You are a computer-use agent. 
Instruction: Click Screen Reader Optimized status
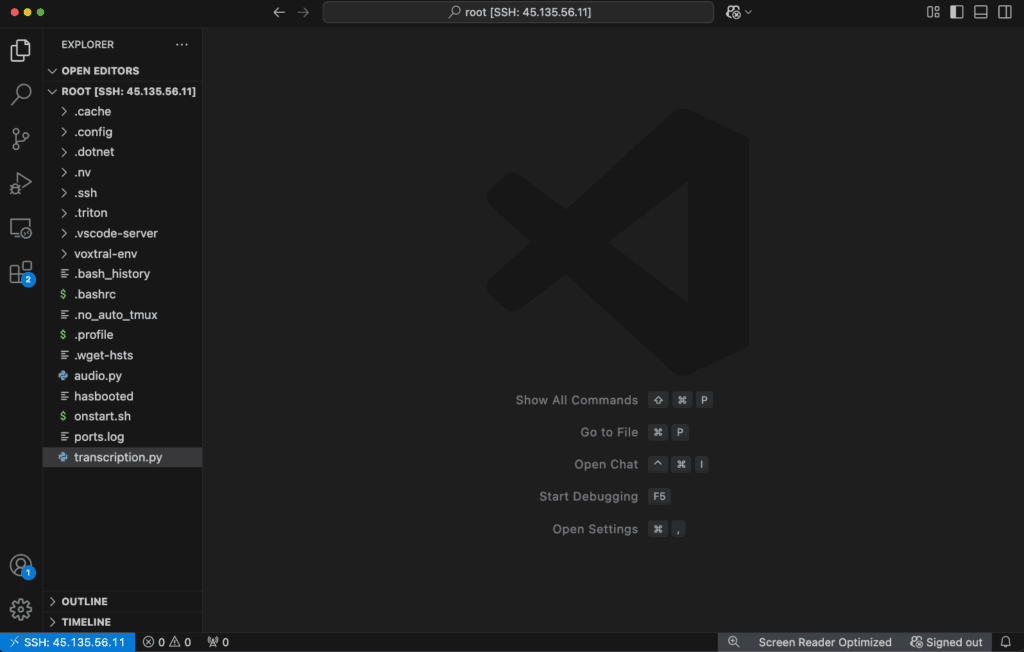825,642
